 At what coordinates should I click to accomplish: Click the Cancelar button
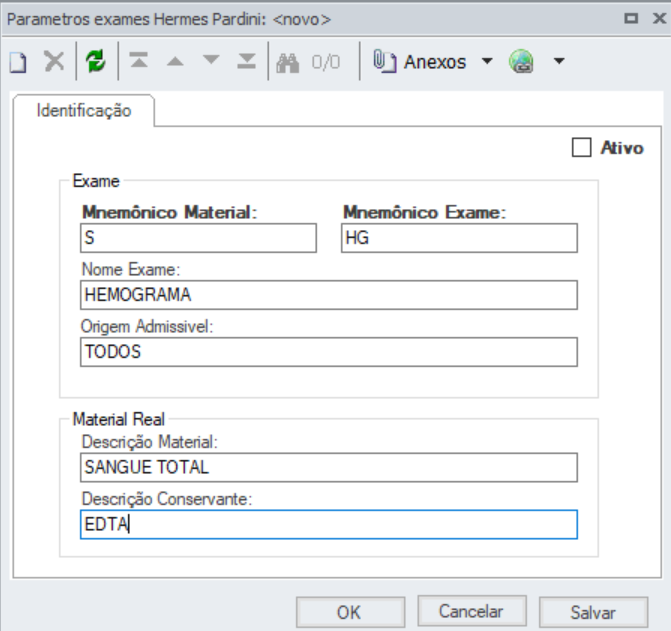(x=472, y=611)
